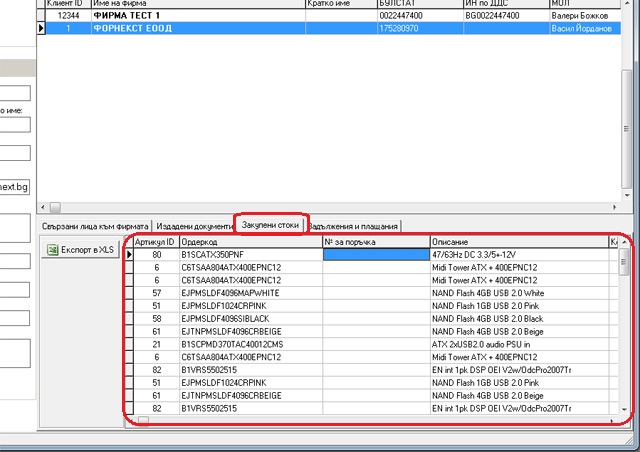This screenshot has width=640, height=452.
Task: Click left arrow of clients grid scrollbar
Action: tap(43, 207)
